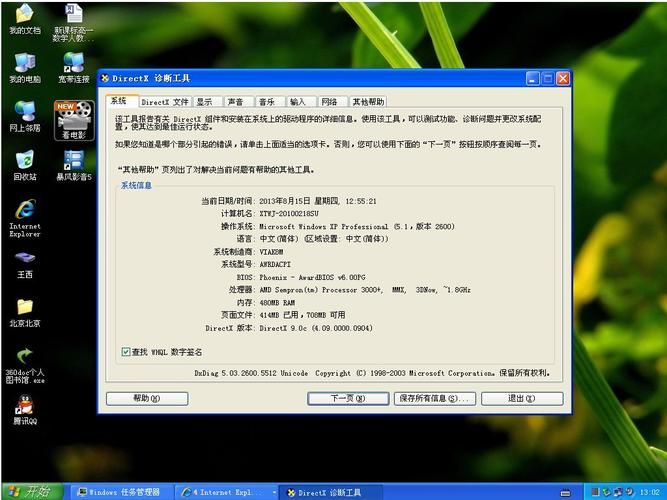Minimize the DirectX 诊断工具 window
The width and height of the screenshot is (667, 500).
[x=533, y=78]
